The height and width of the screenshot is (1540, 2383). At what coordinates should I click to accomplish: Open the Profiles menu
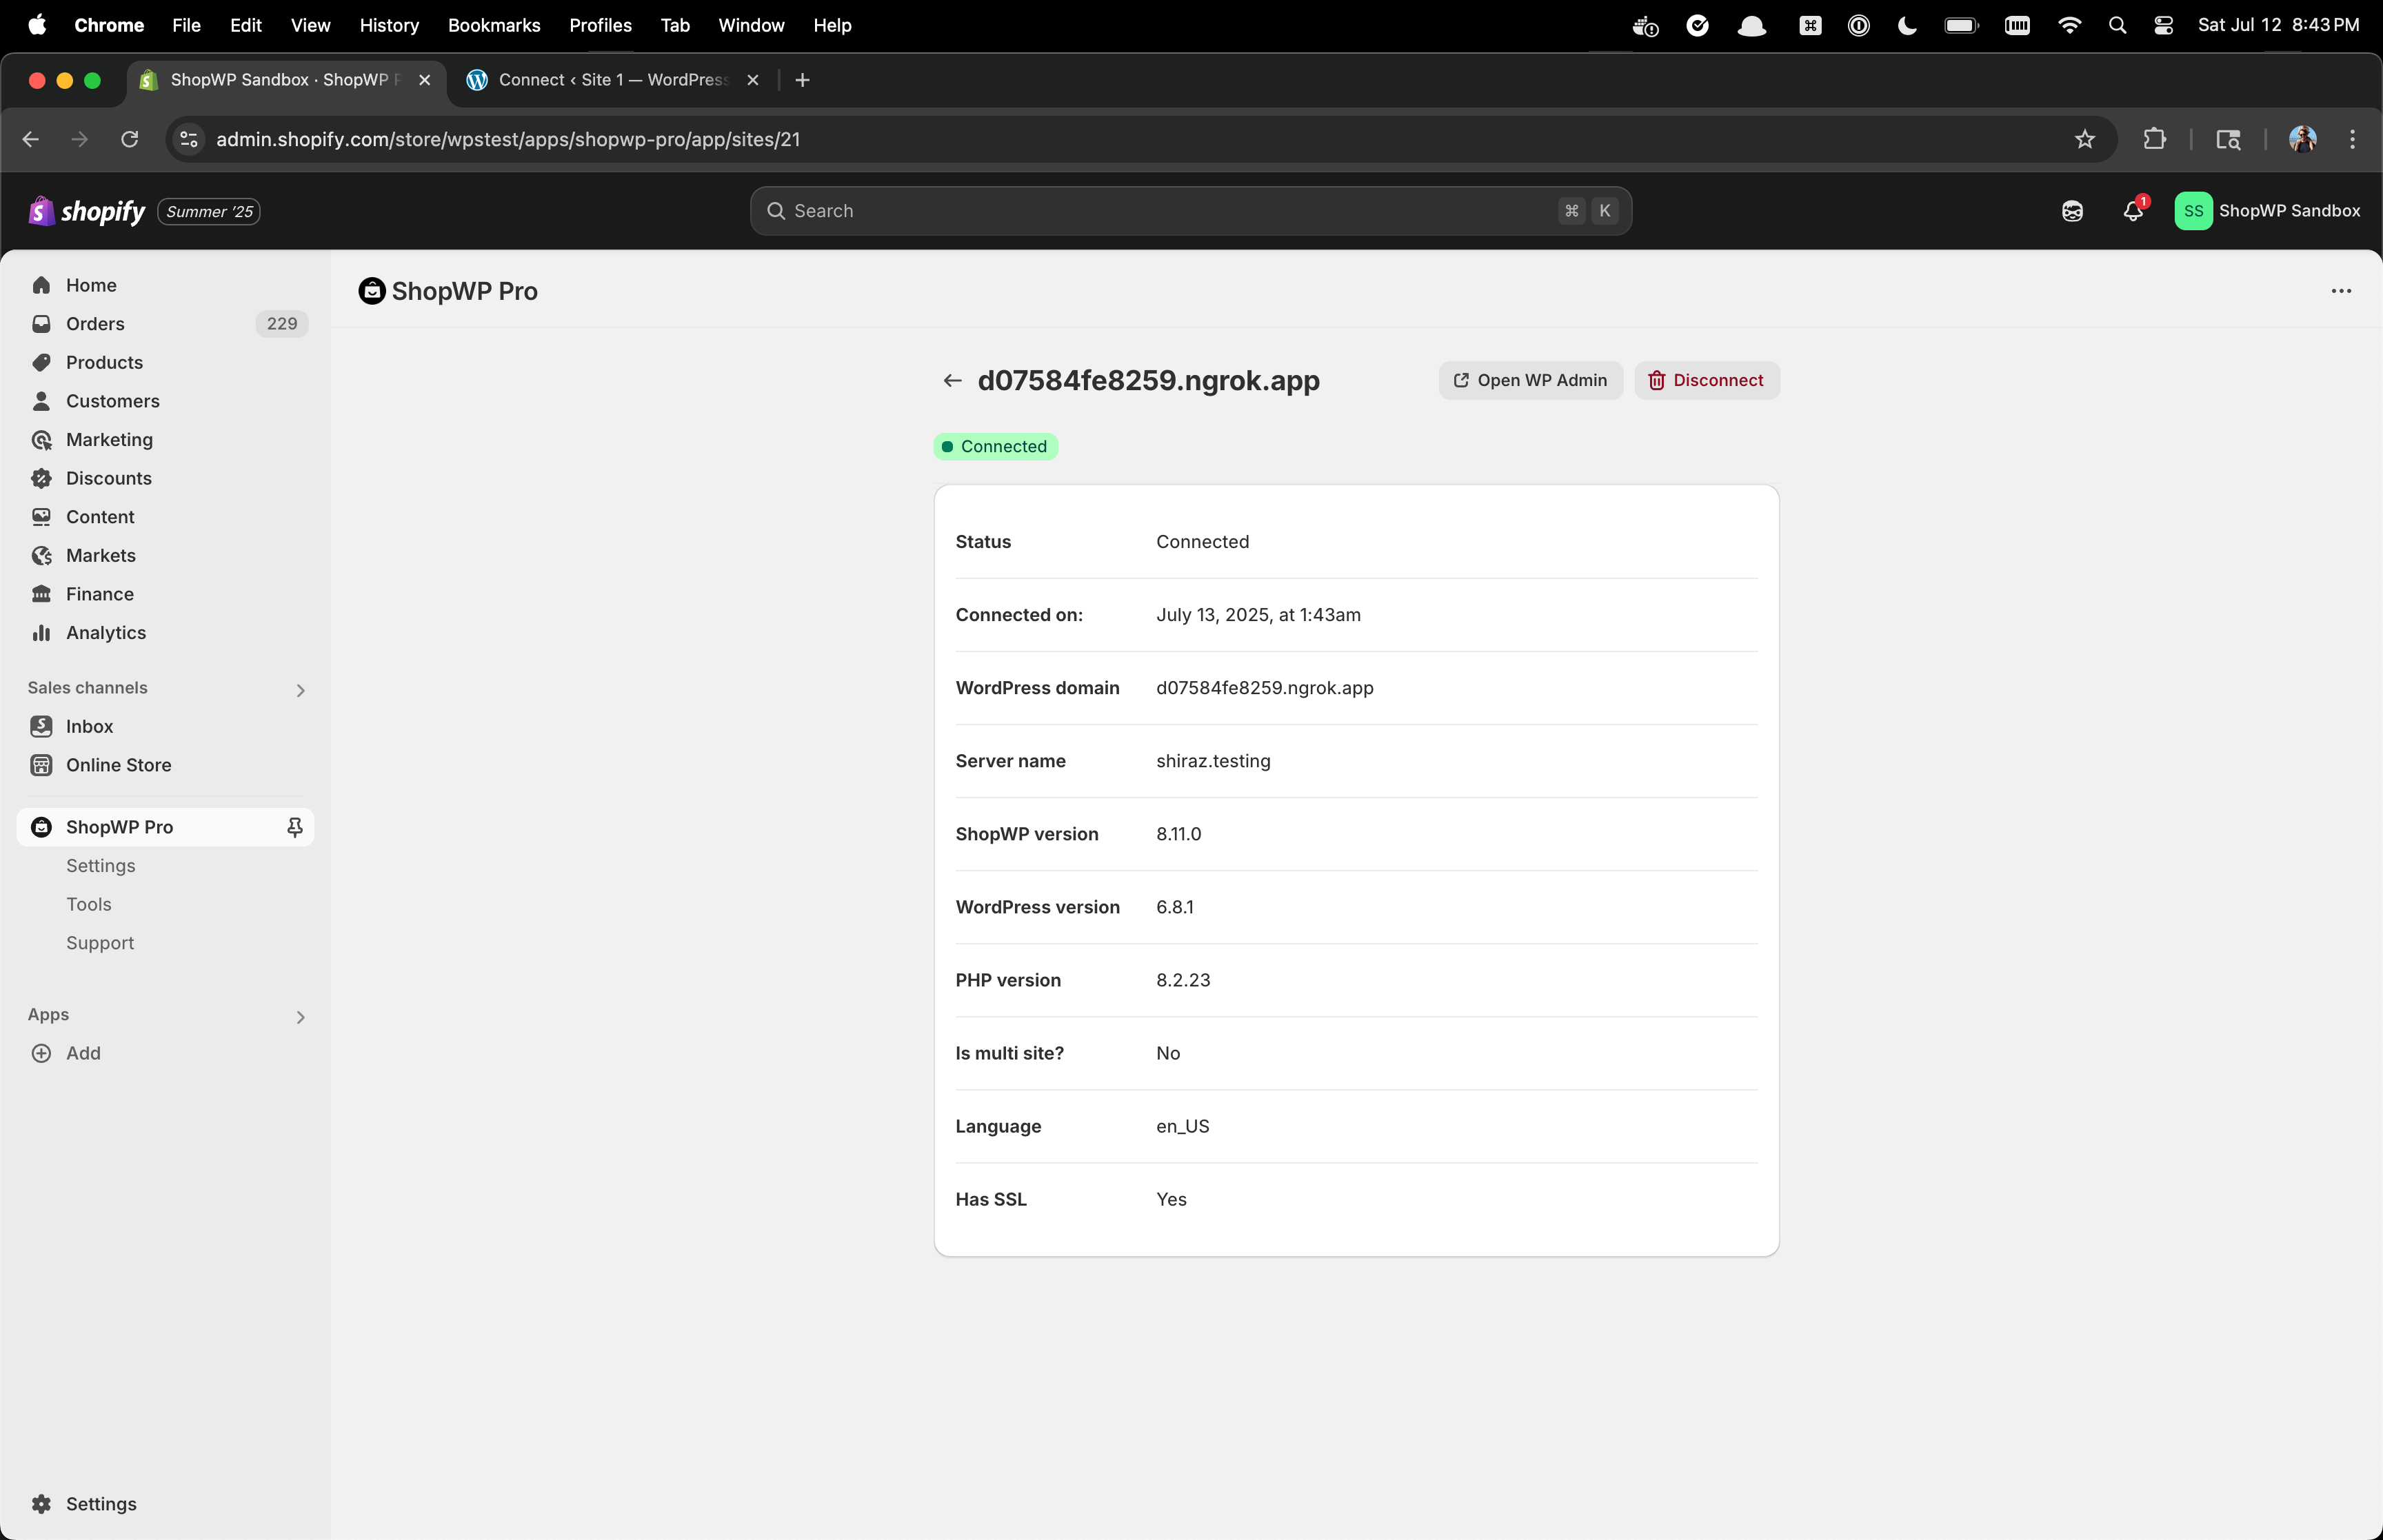[x=600, y=25]
